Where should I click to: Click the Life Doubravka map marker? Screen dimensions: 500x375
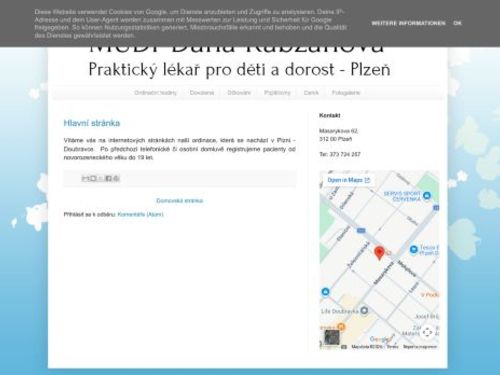click(364, 311)
